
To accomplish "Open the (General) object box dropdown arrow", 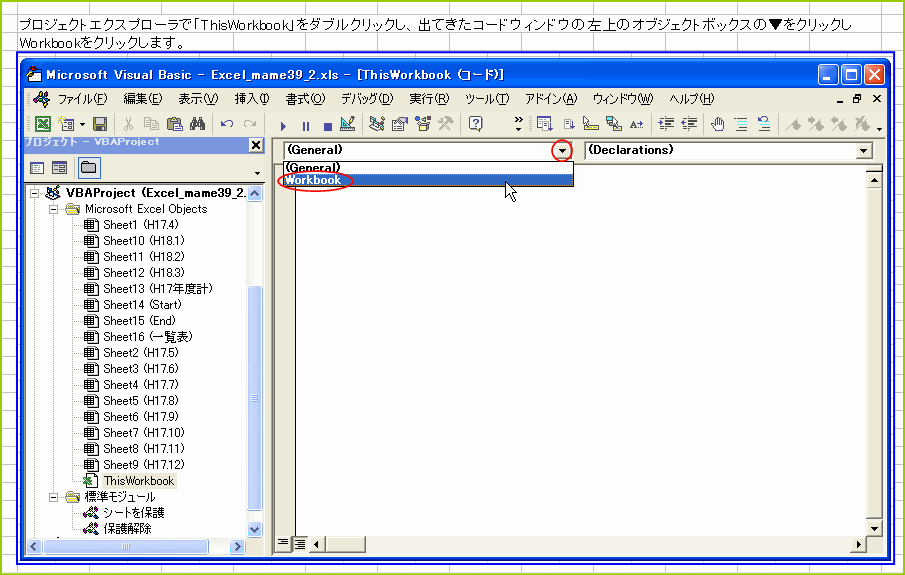I will tap(562, 151).
